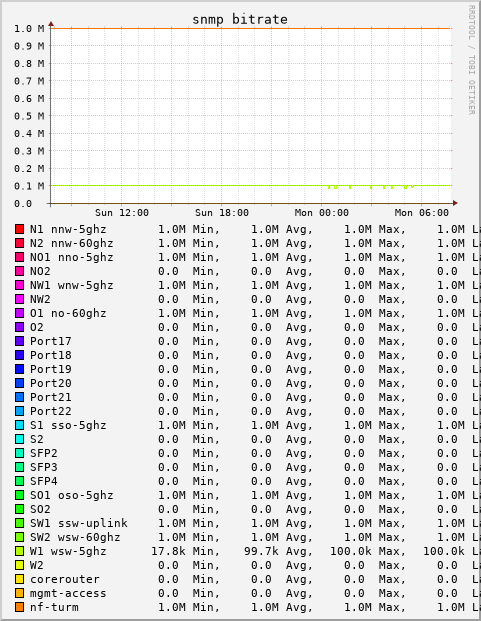The height and width of the screenshot is (621, 481).
Task: Click the corerouter legend color swatch
Action: (19, 579)
